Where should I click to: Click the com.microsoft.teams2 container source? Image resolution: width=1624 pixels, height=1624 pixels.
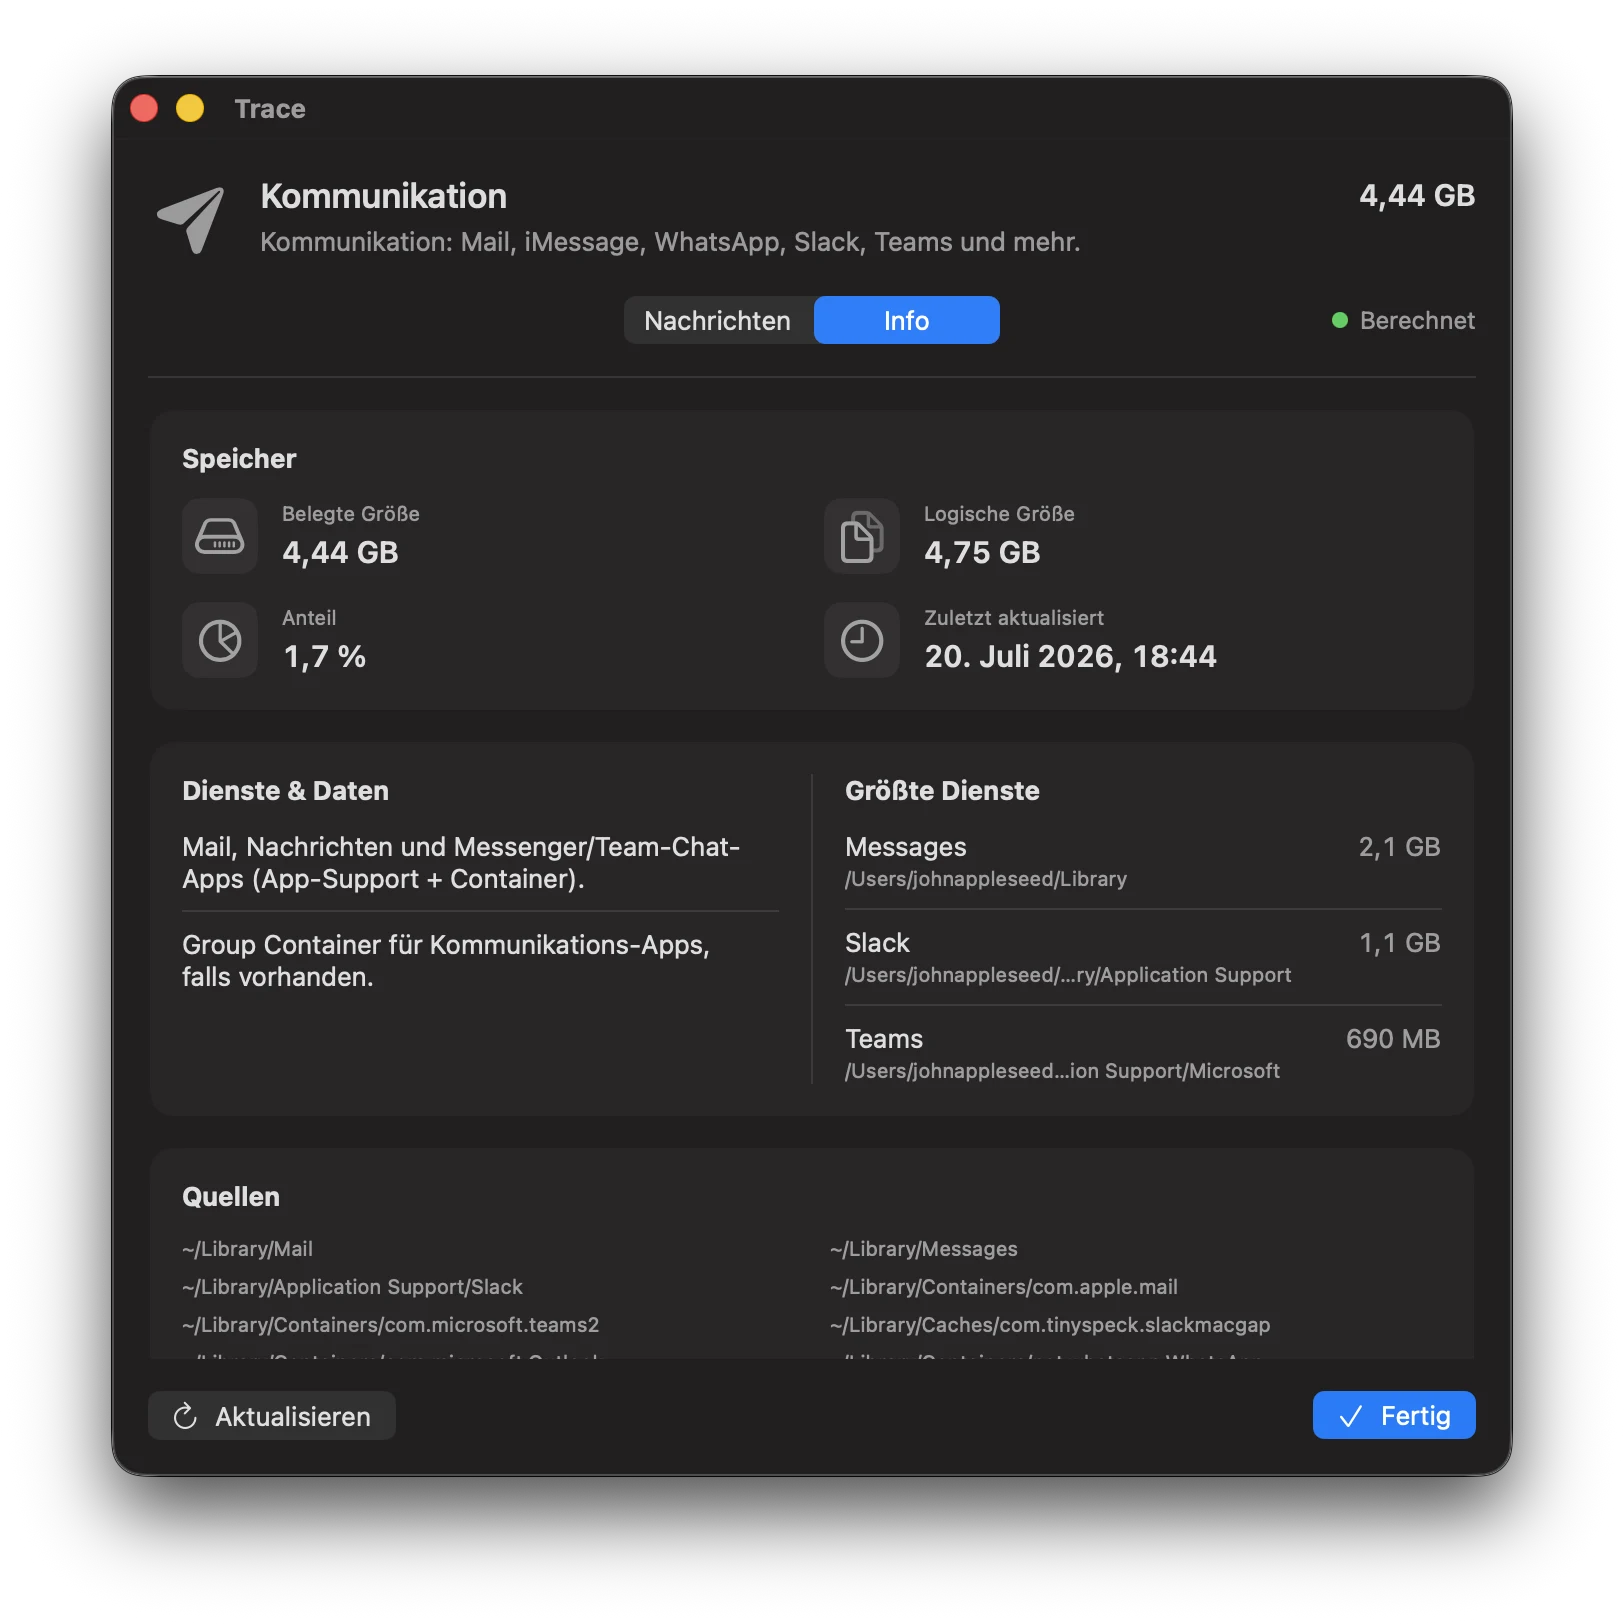[x=391, y=1325]
